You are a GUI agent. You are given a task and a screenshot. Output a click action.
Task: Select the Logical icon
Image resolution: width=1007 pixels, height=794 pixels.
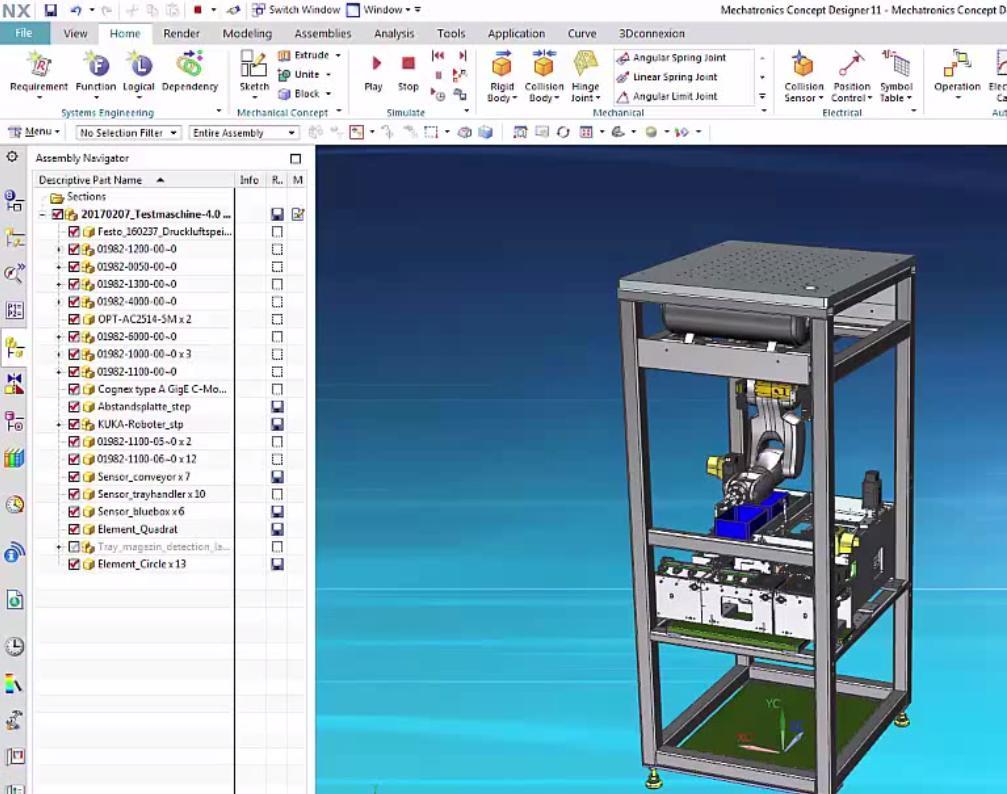click(139, 64)
